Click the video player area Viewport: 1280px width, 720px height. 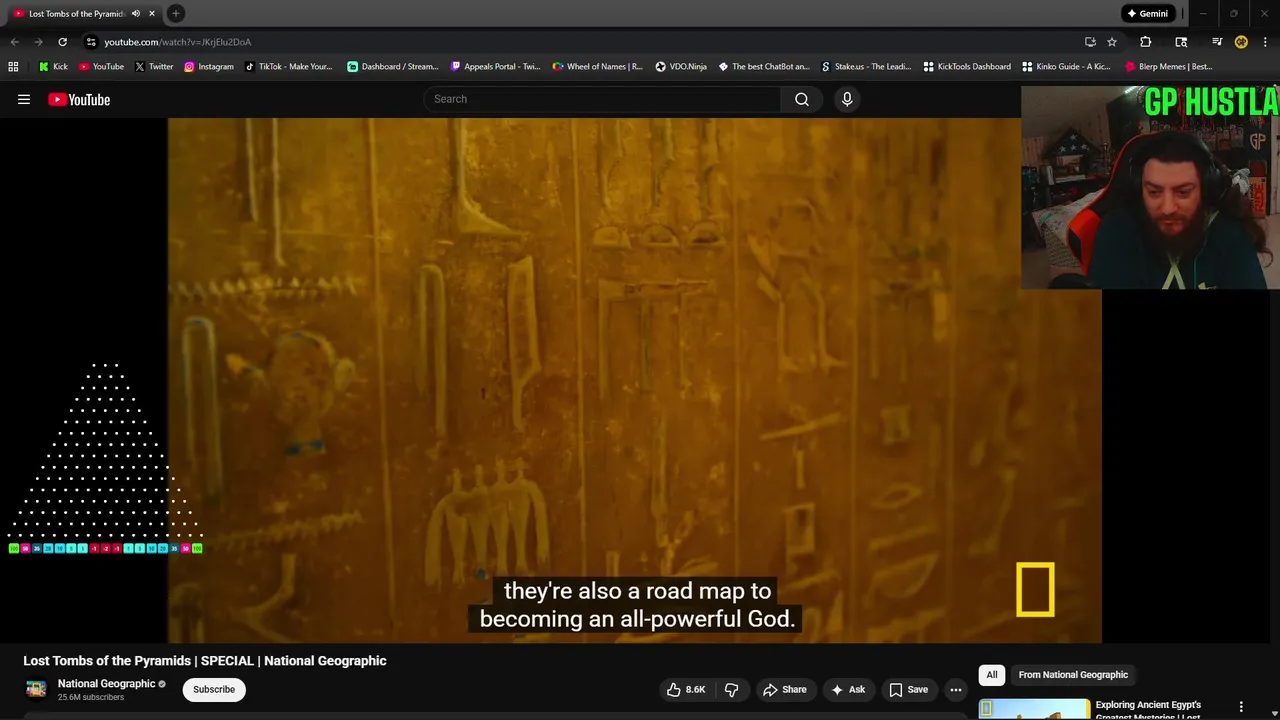[x=634, y=380]
